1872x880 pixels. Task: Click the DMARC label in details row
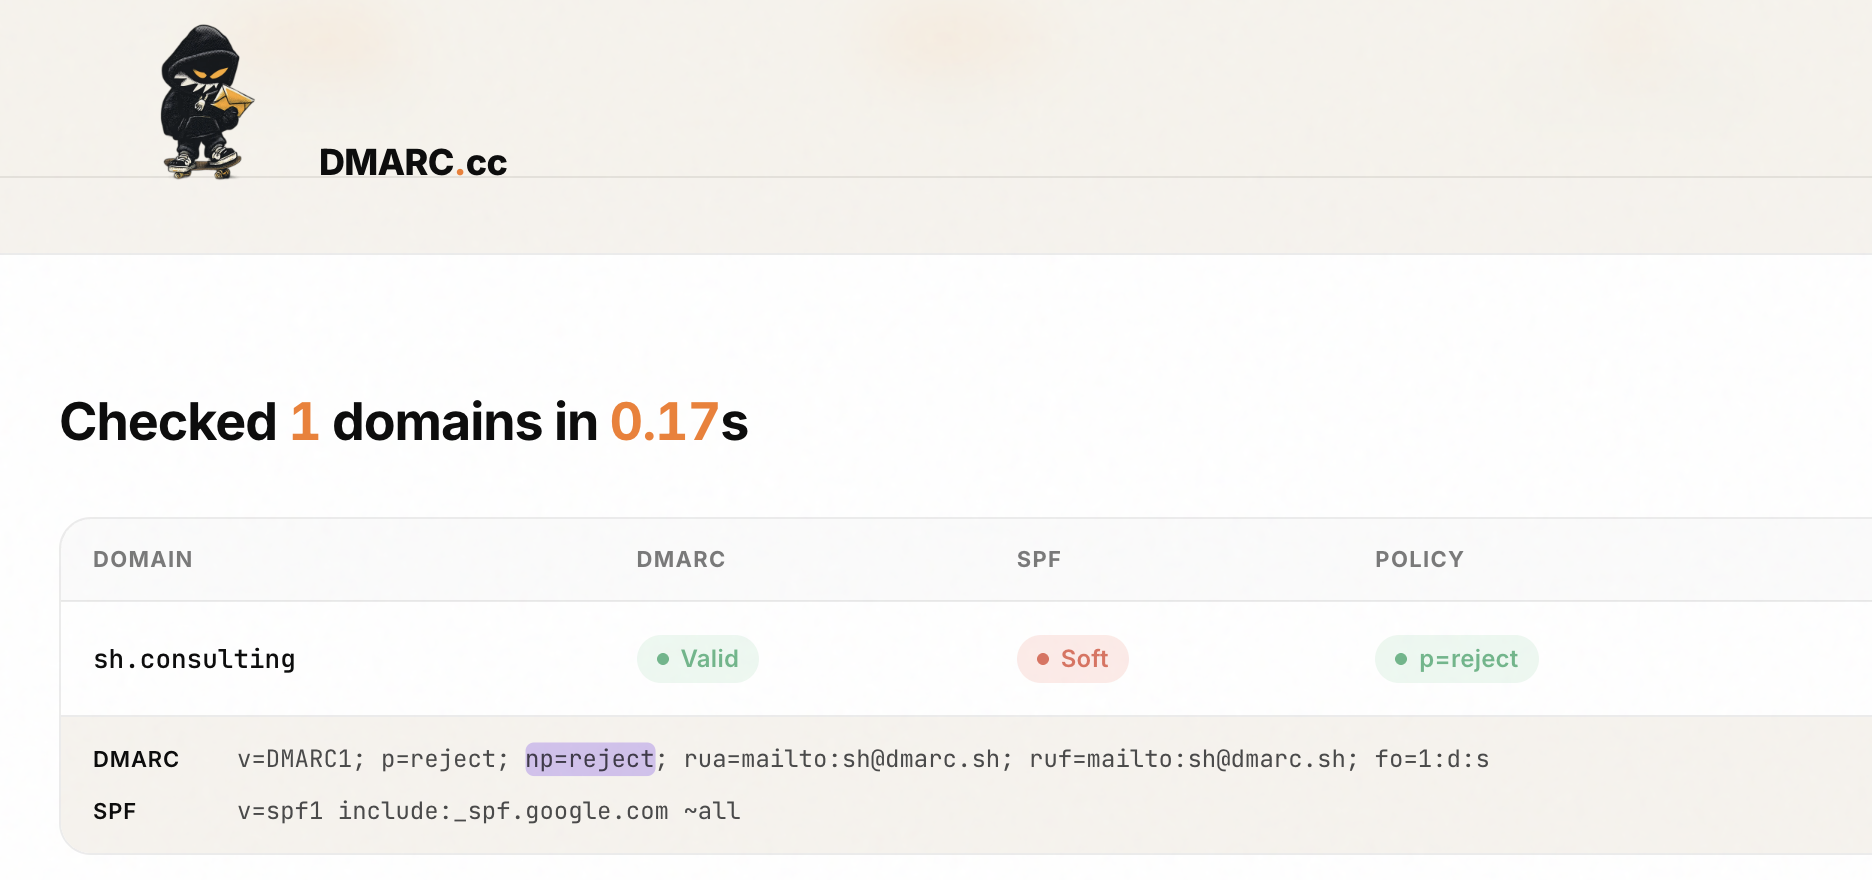pyautogui.click(x=136, y=759)
